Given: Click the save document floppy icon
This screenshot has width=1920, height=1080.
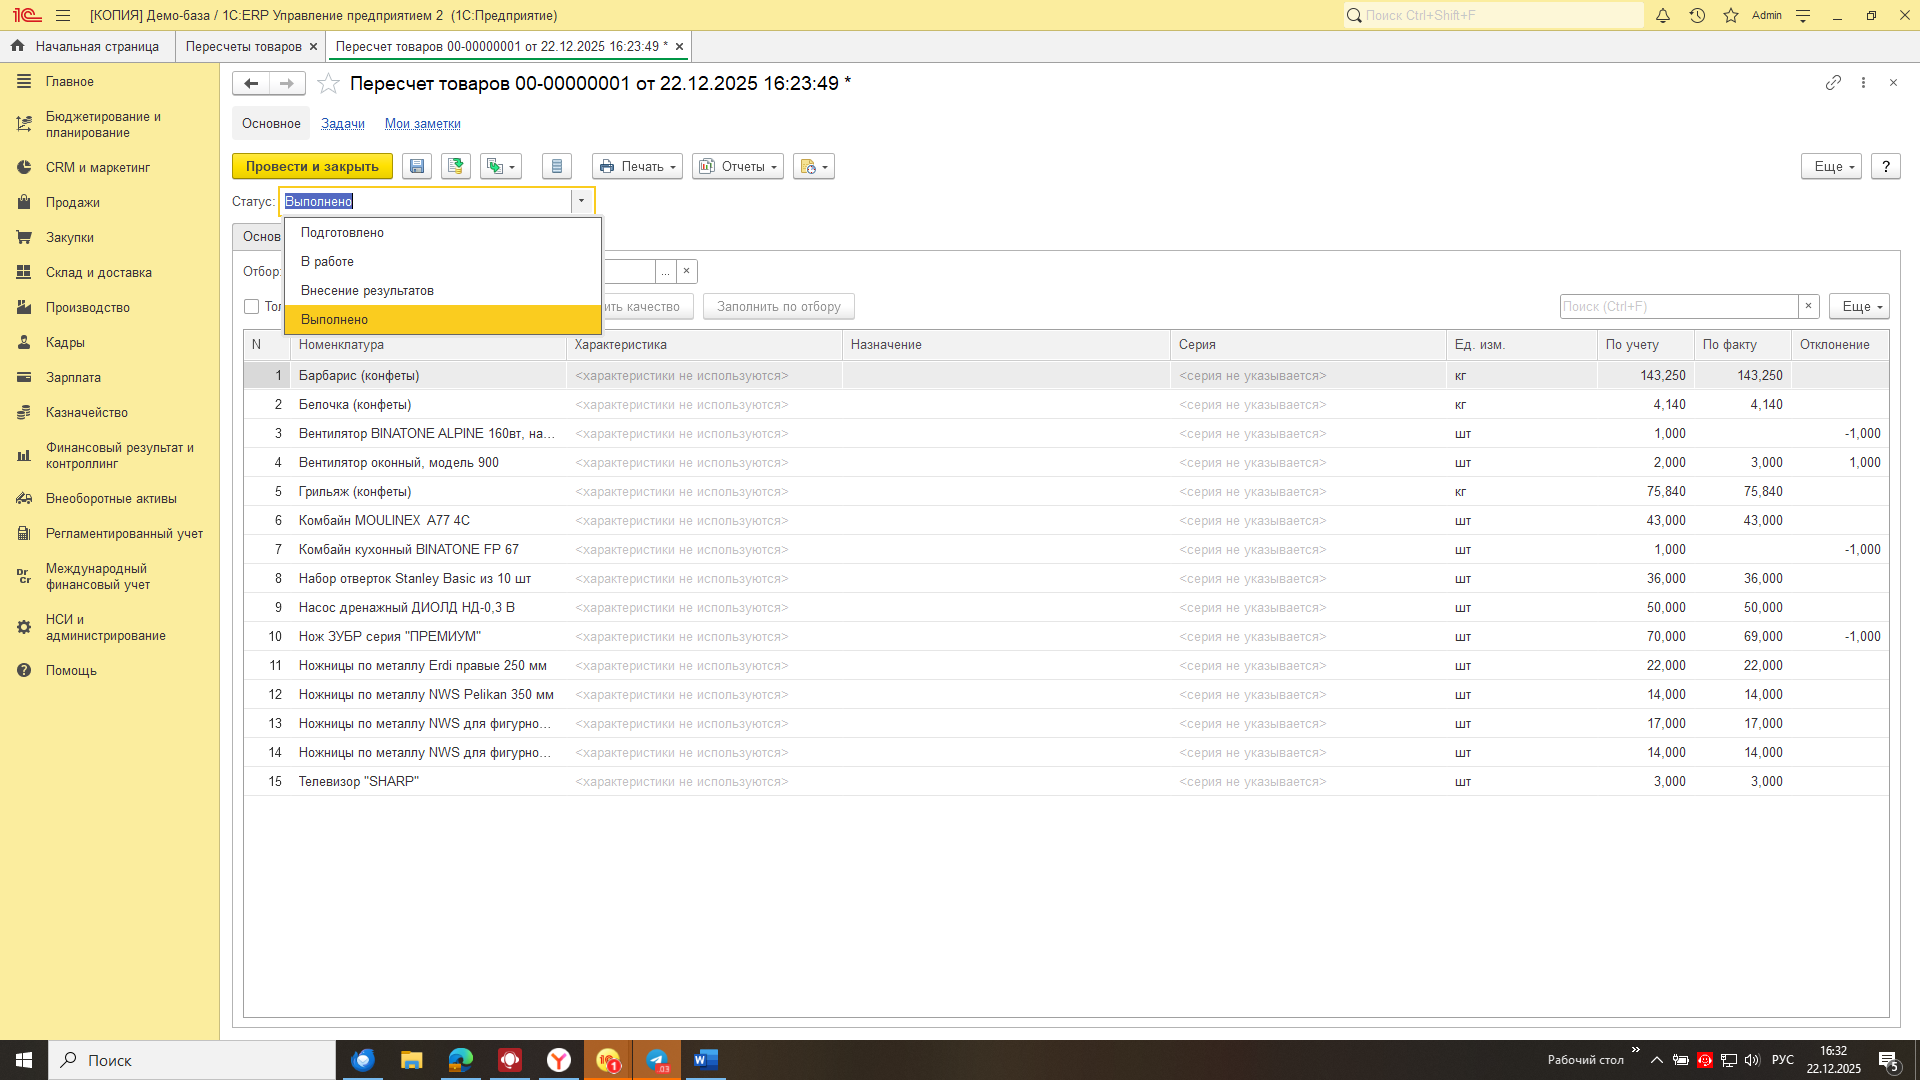Looking at the screenshot, I should pyautogui.click(x=417, y=167).
